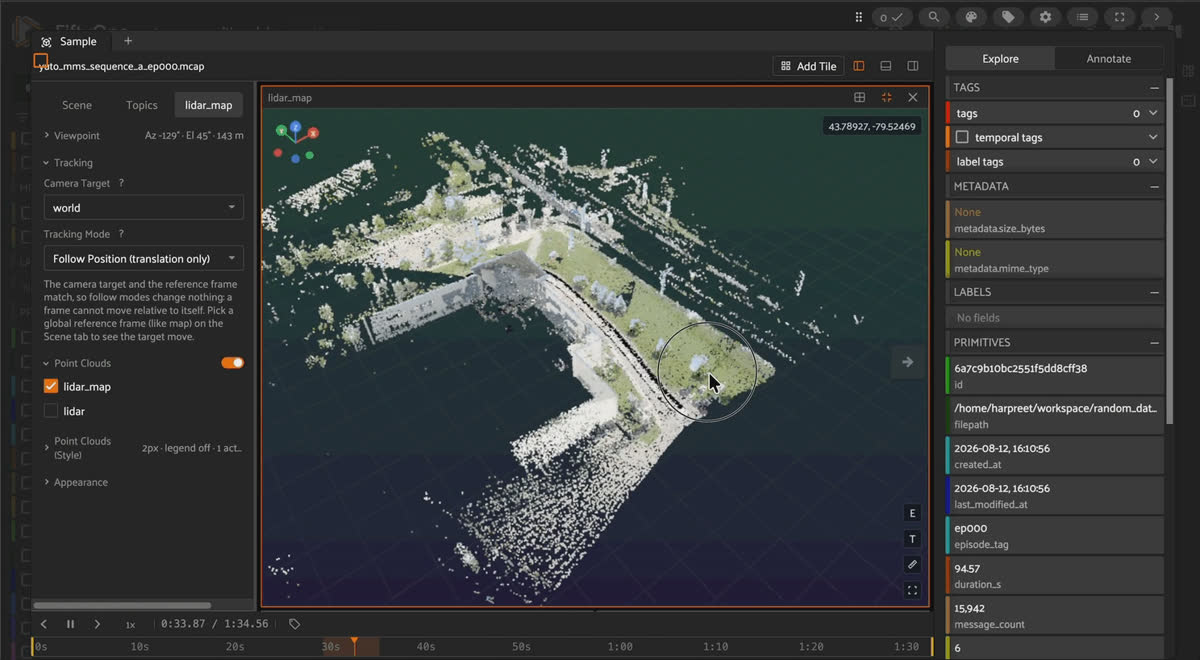Toggle the Point Clouds switch off
This screenshot has height=660, width=1200.
232,363
